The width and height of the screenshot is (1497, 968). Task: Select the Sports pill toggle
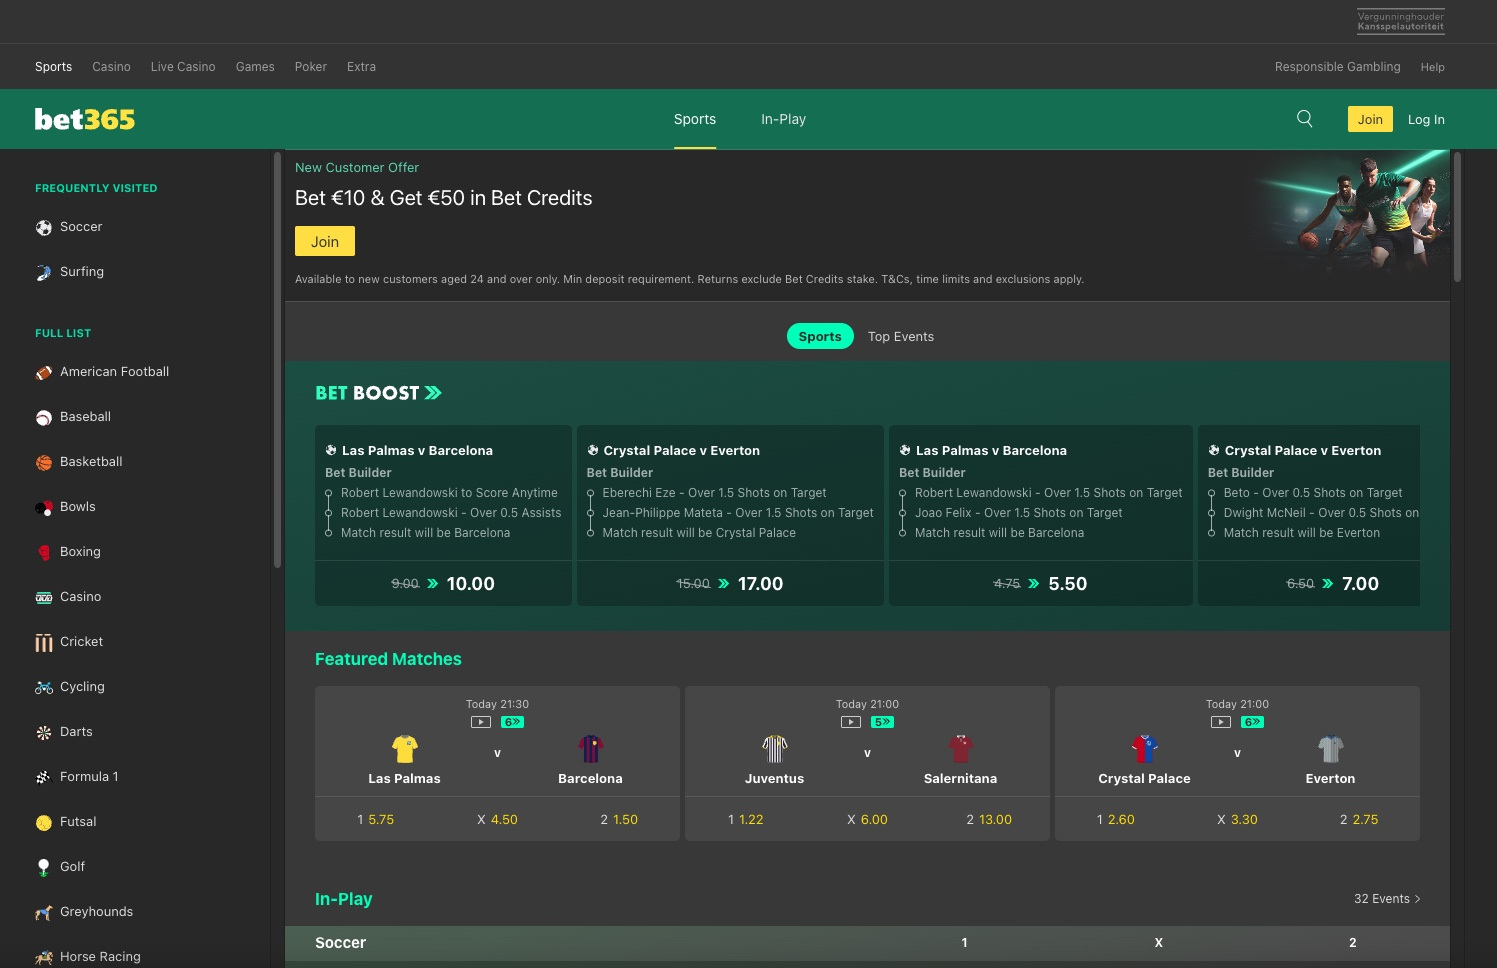pos(820,336)
